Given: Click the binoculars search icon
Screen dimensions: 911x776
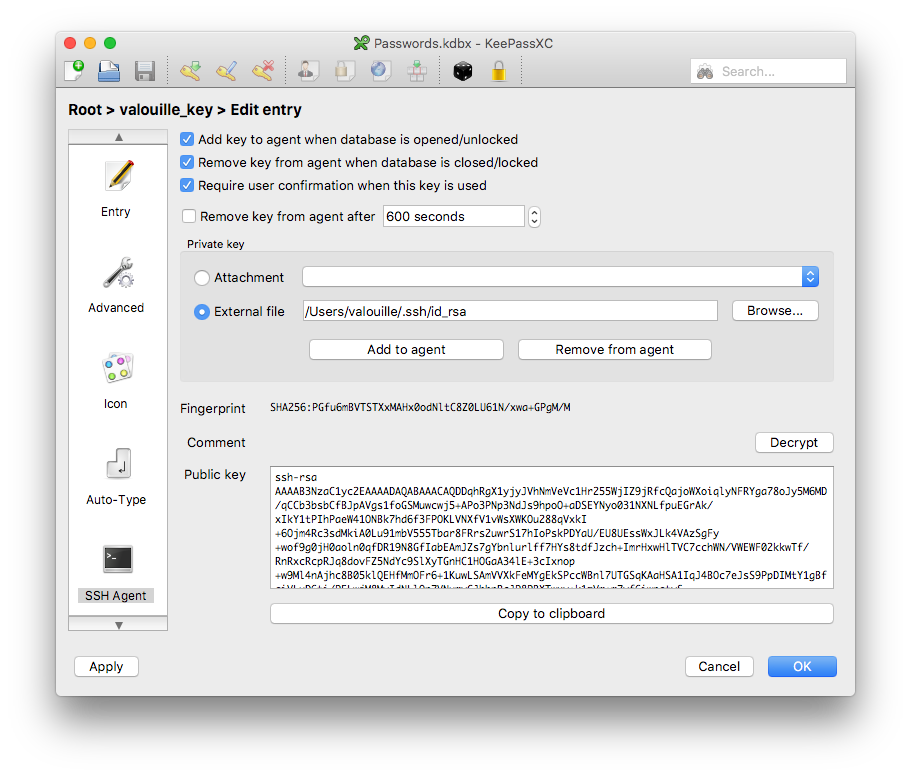Looking at the screenshot, I should click(705, 71).
